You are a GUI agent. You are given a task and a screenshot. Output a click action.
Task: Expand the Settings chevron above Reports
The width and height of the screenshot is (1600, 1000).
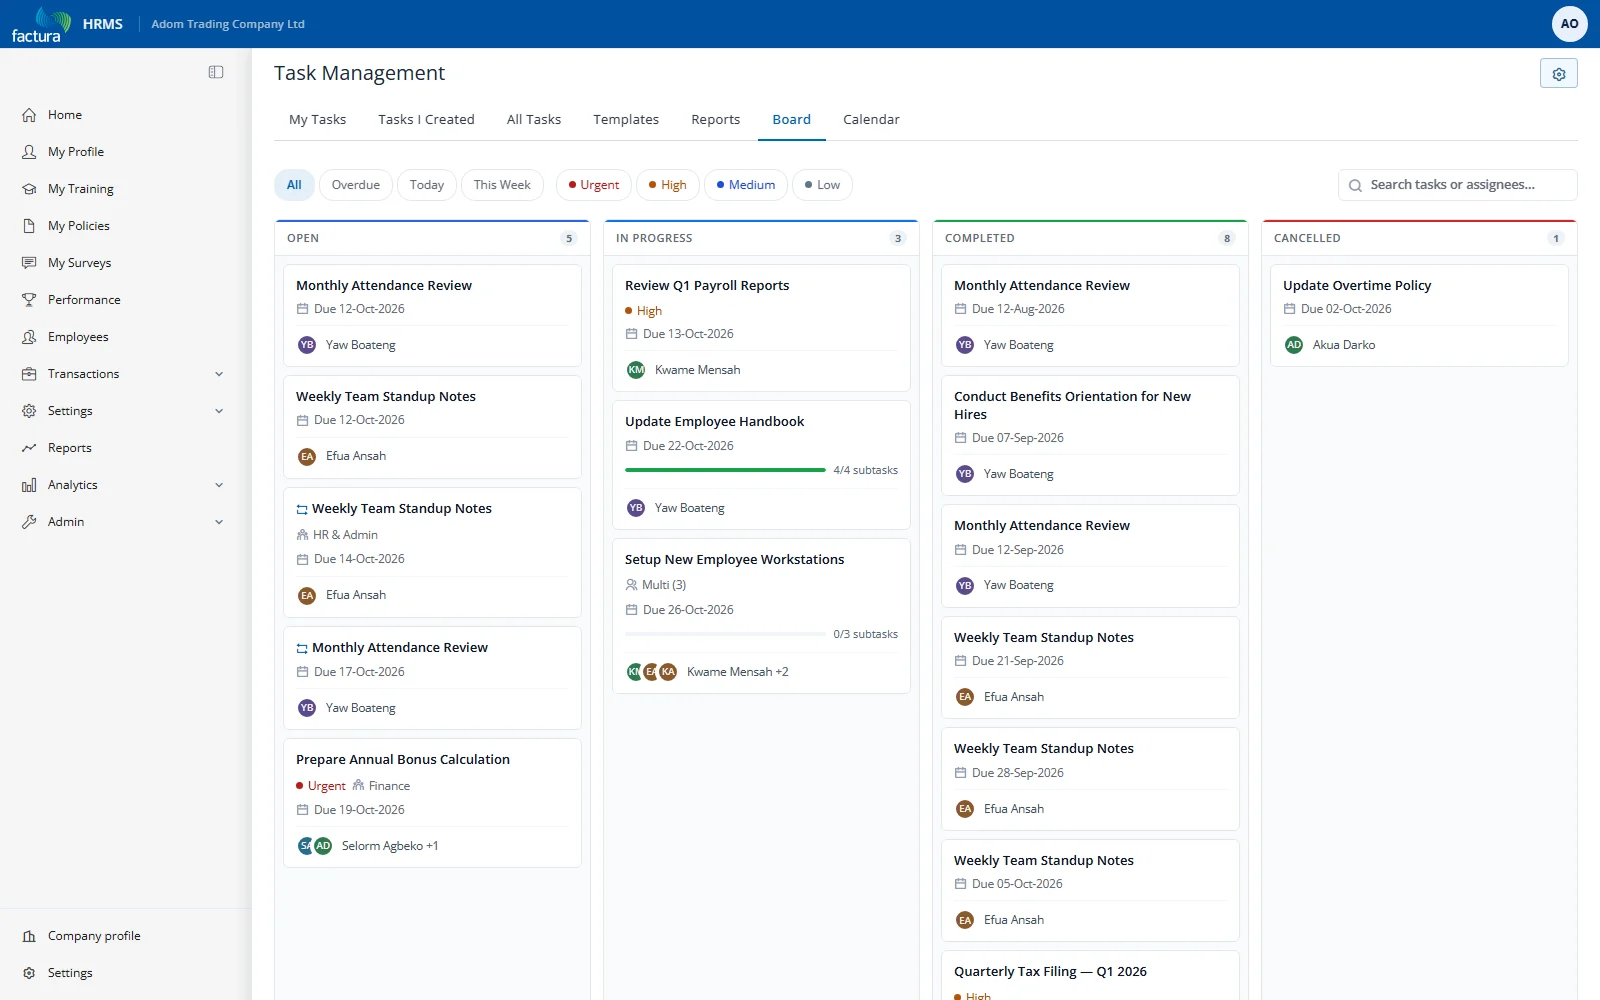pos(219,411)
